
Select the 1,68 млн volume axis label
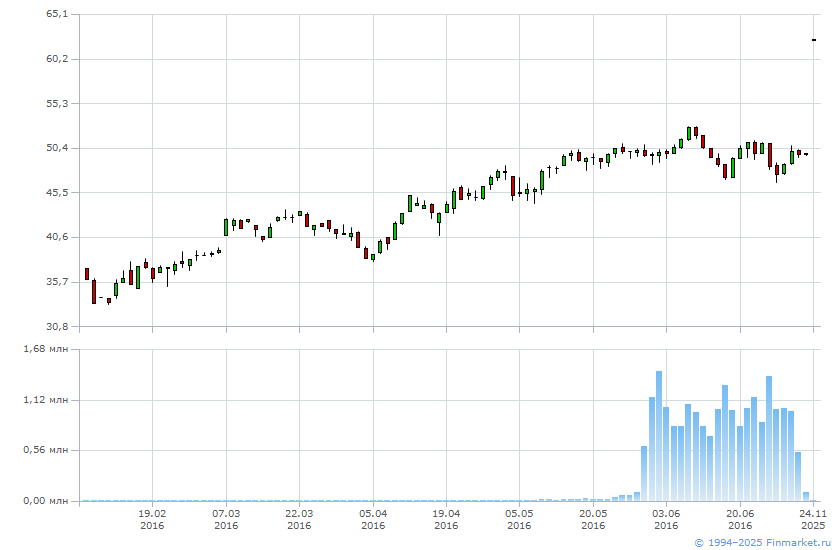[47, 349]
